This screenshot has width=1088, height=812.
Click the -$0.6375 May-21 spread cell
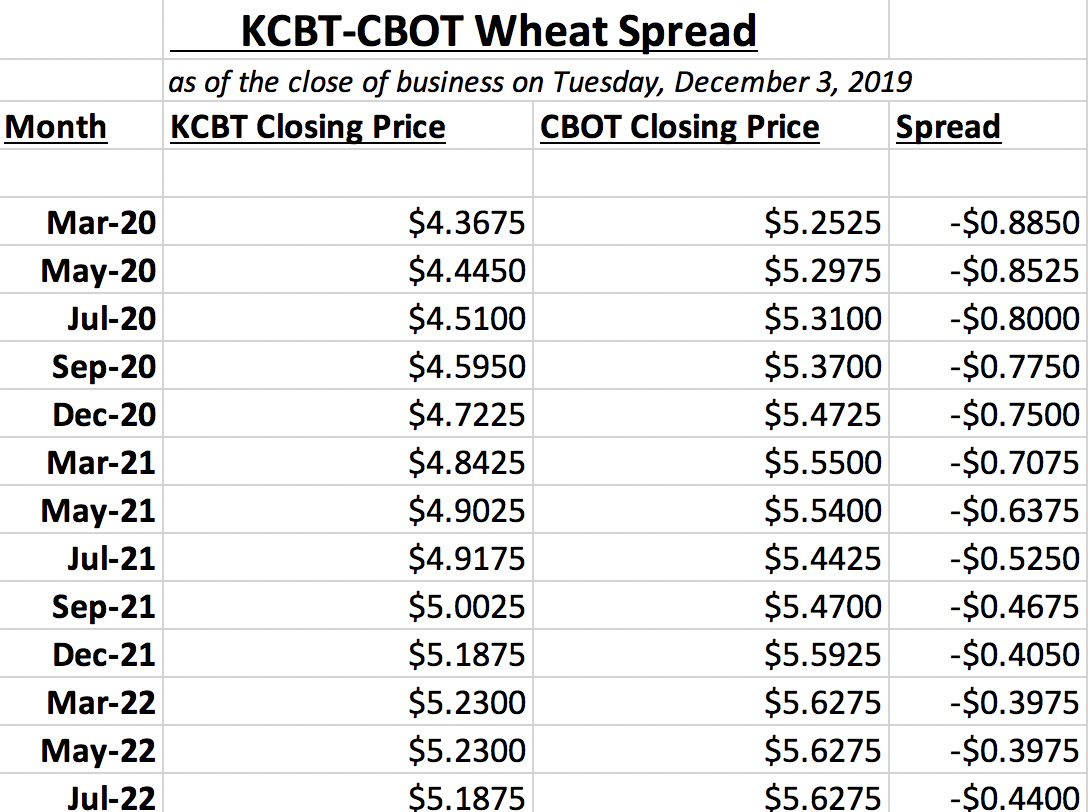click(988, 510)
